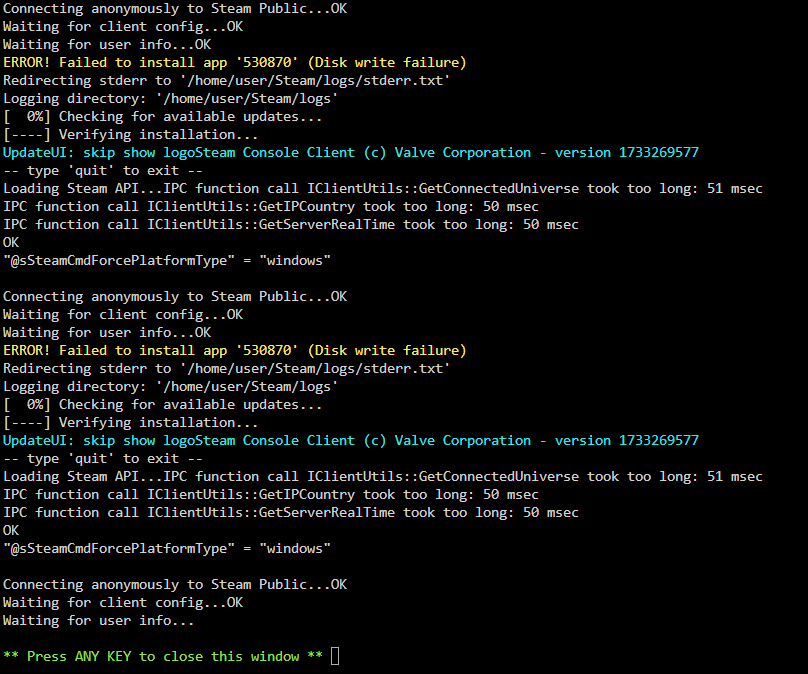This screenshot has width=808, height=674.
Task: Click the topmost "Connecting anonymously to Steam Public...OK" line
Action: point(175,8)
